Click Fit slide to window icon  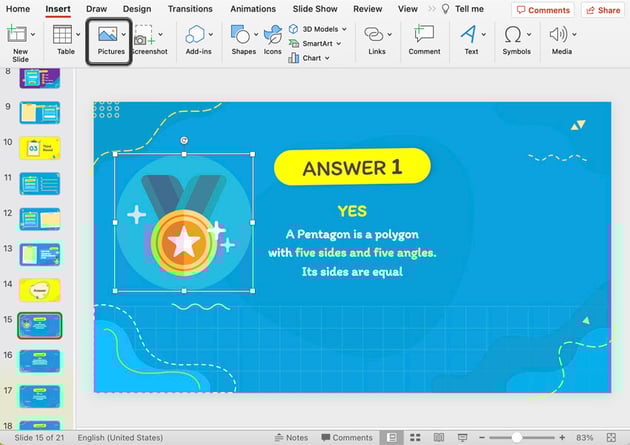611,437
